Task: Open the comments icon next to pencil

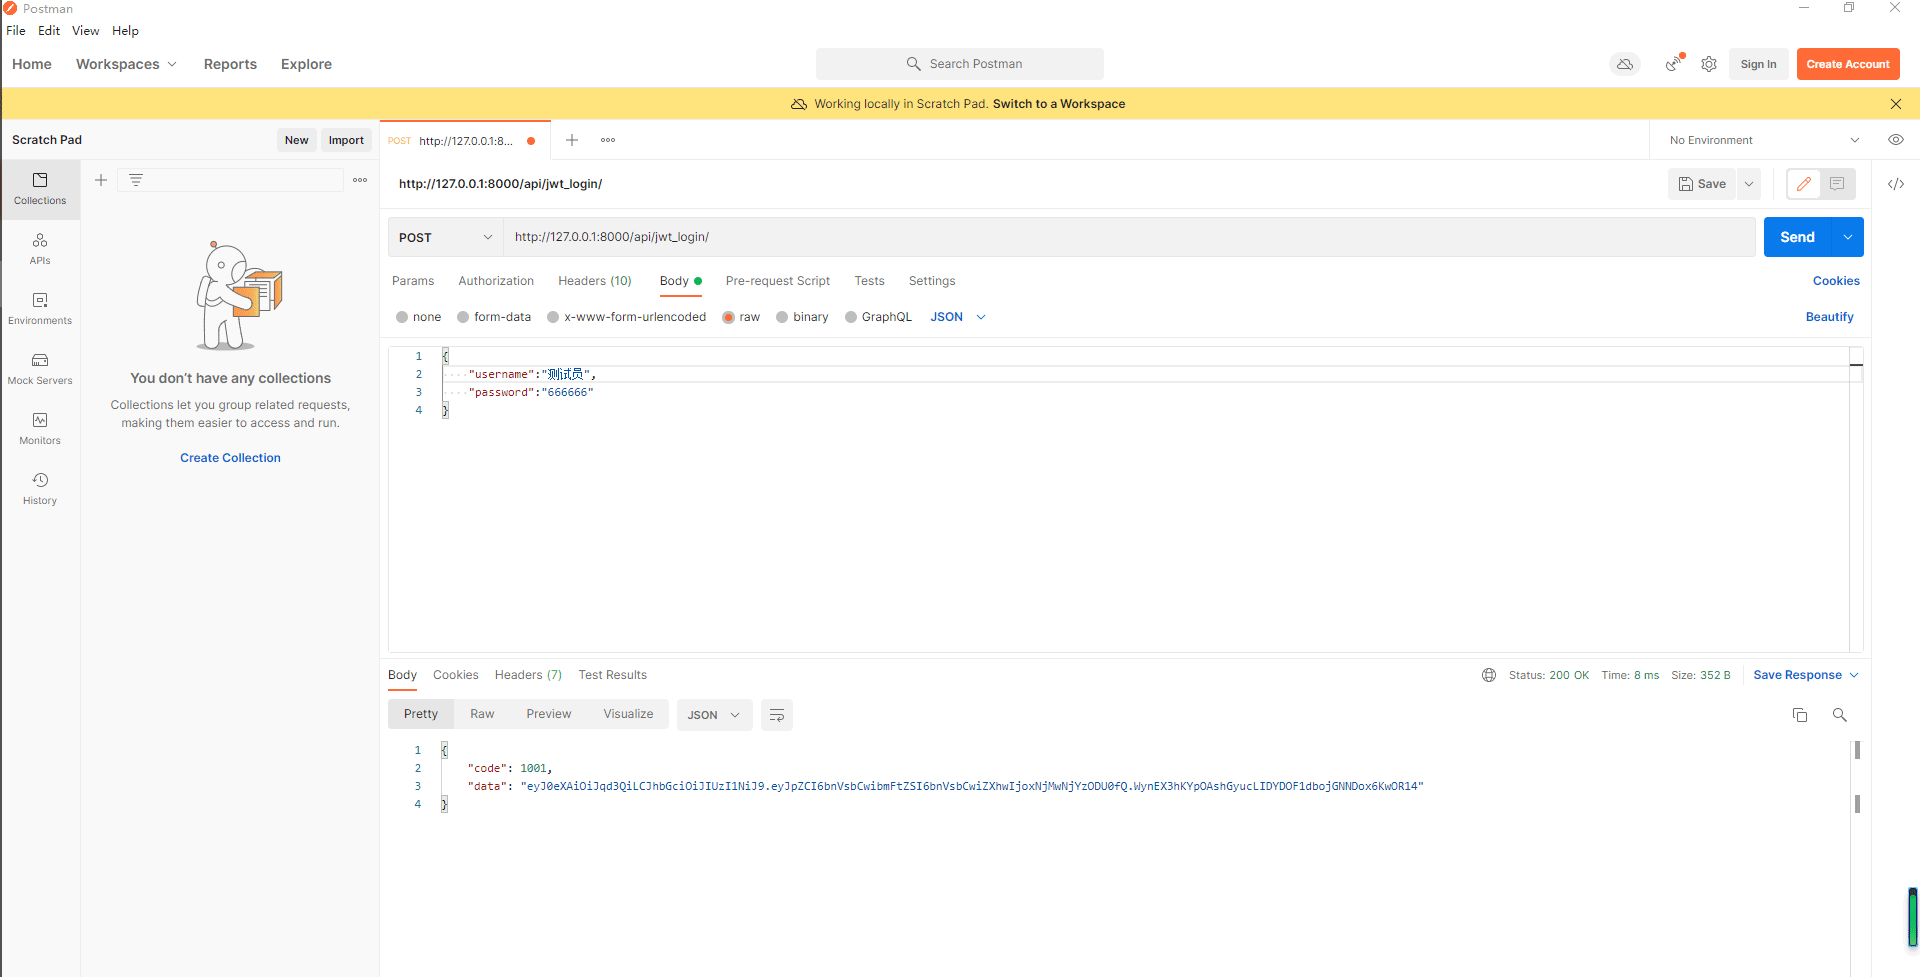Action: 1837,184
